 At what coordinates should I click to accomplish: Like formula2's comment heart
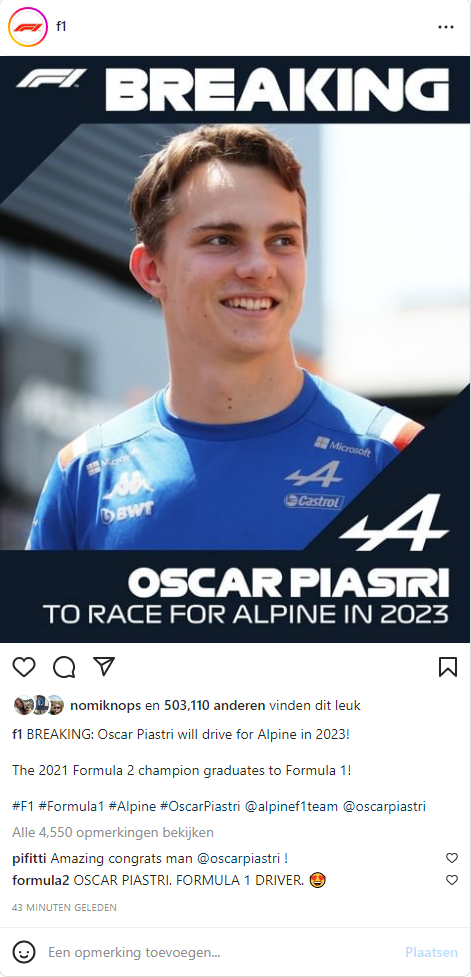(x=452, y=880)
